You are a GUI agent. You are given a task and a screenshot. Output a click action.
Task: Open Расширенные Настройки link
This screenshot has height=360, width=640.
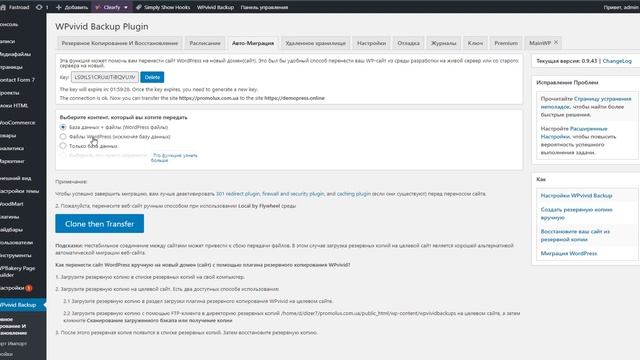coord(574,133)
